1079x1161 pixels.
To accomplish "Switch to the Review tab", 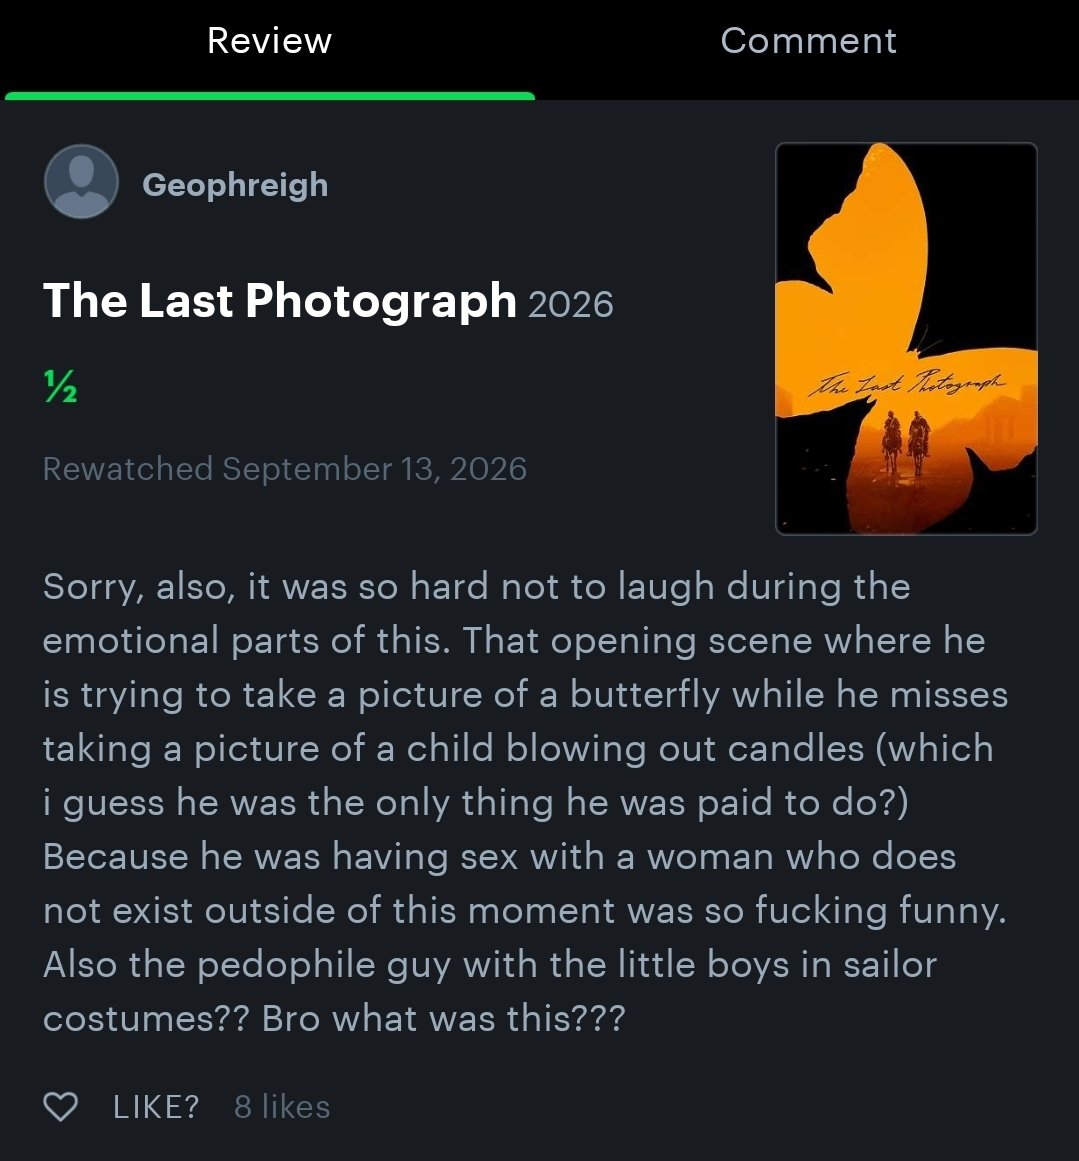I will 270,41.
